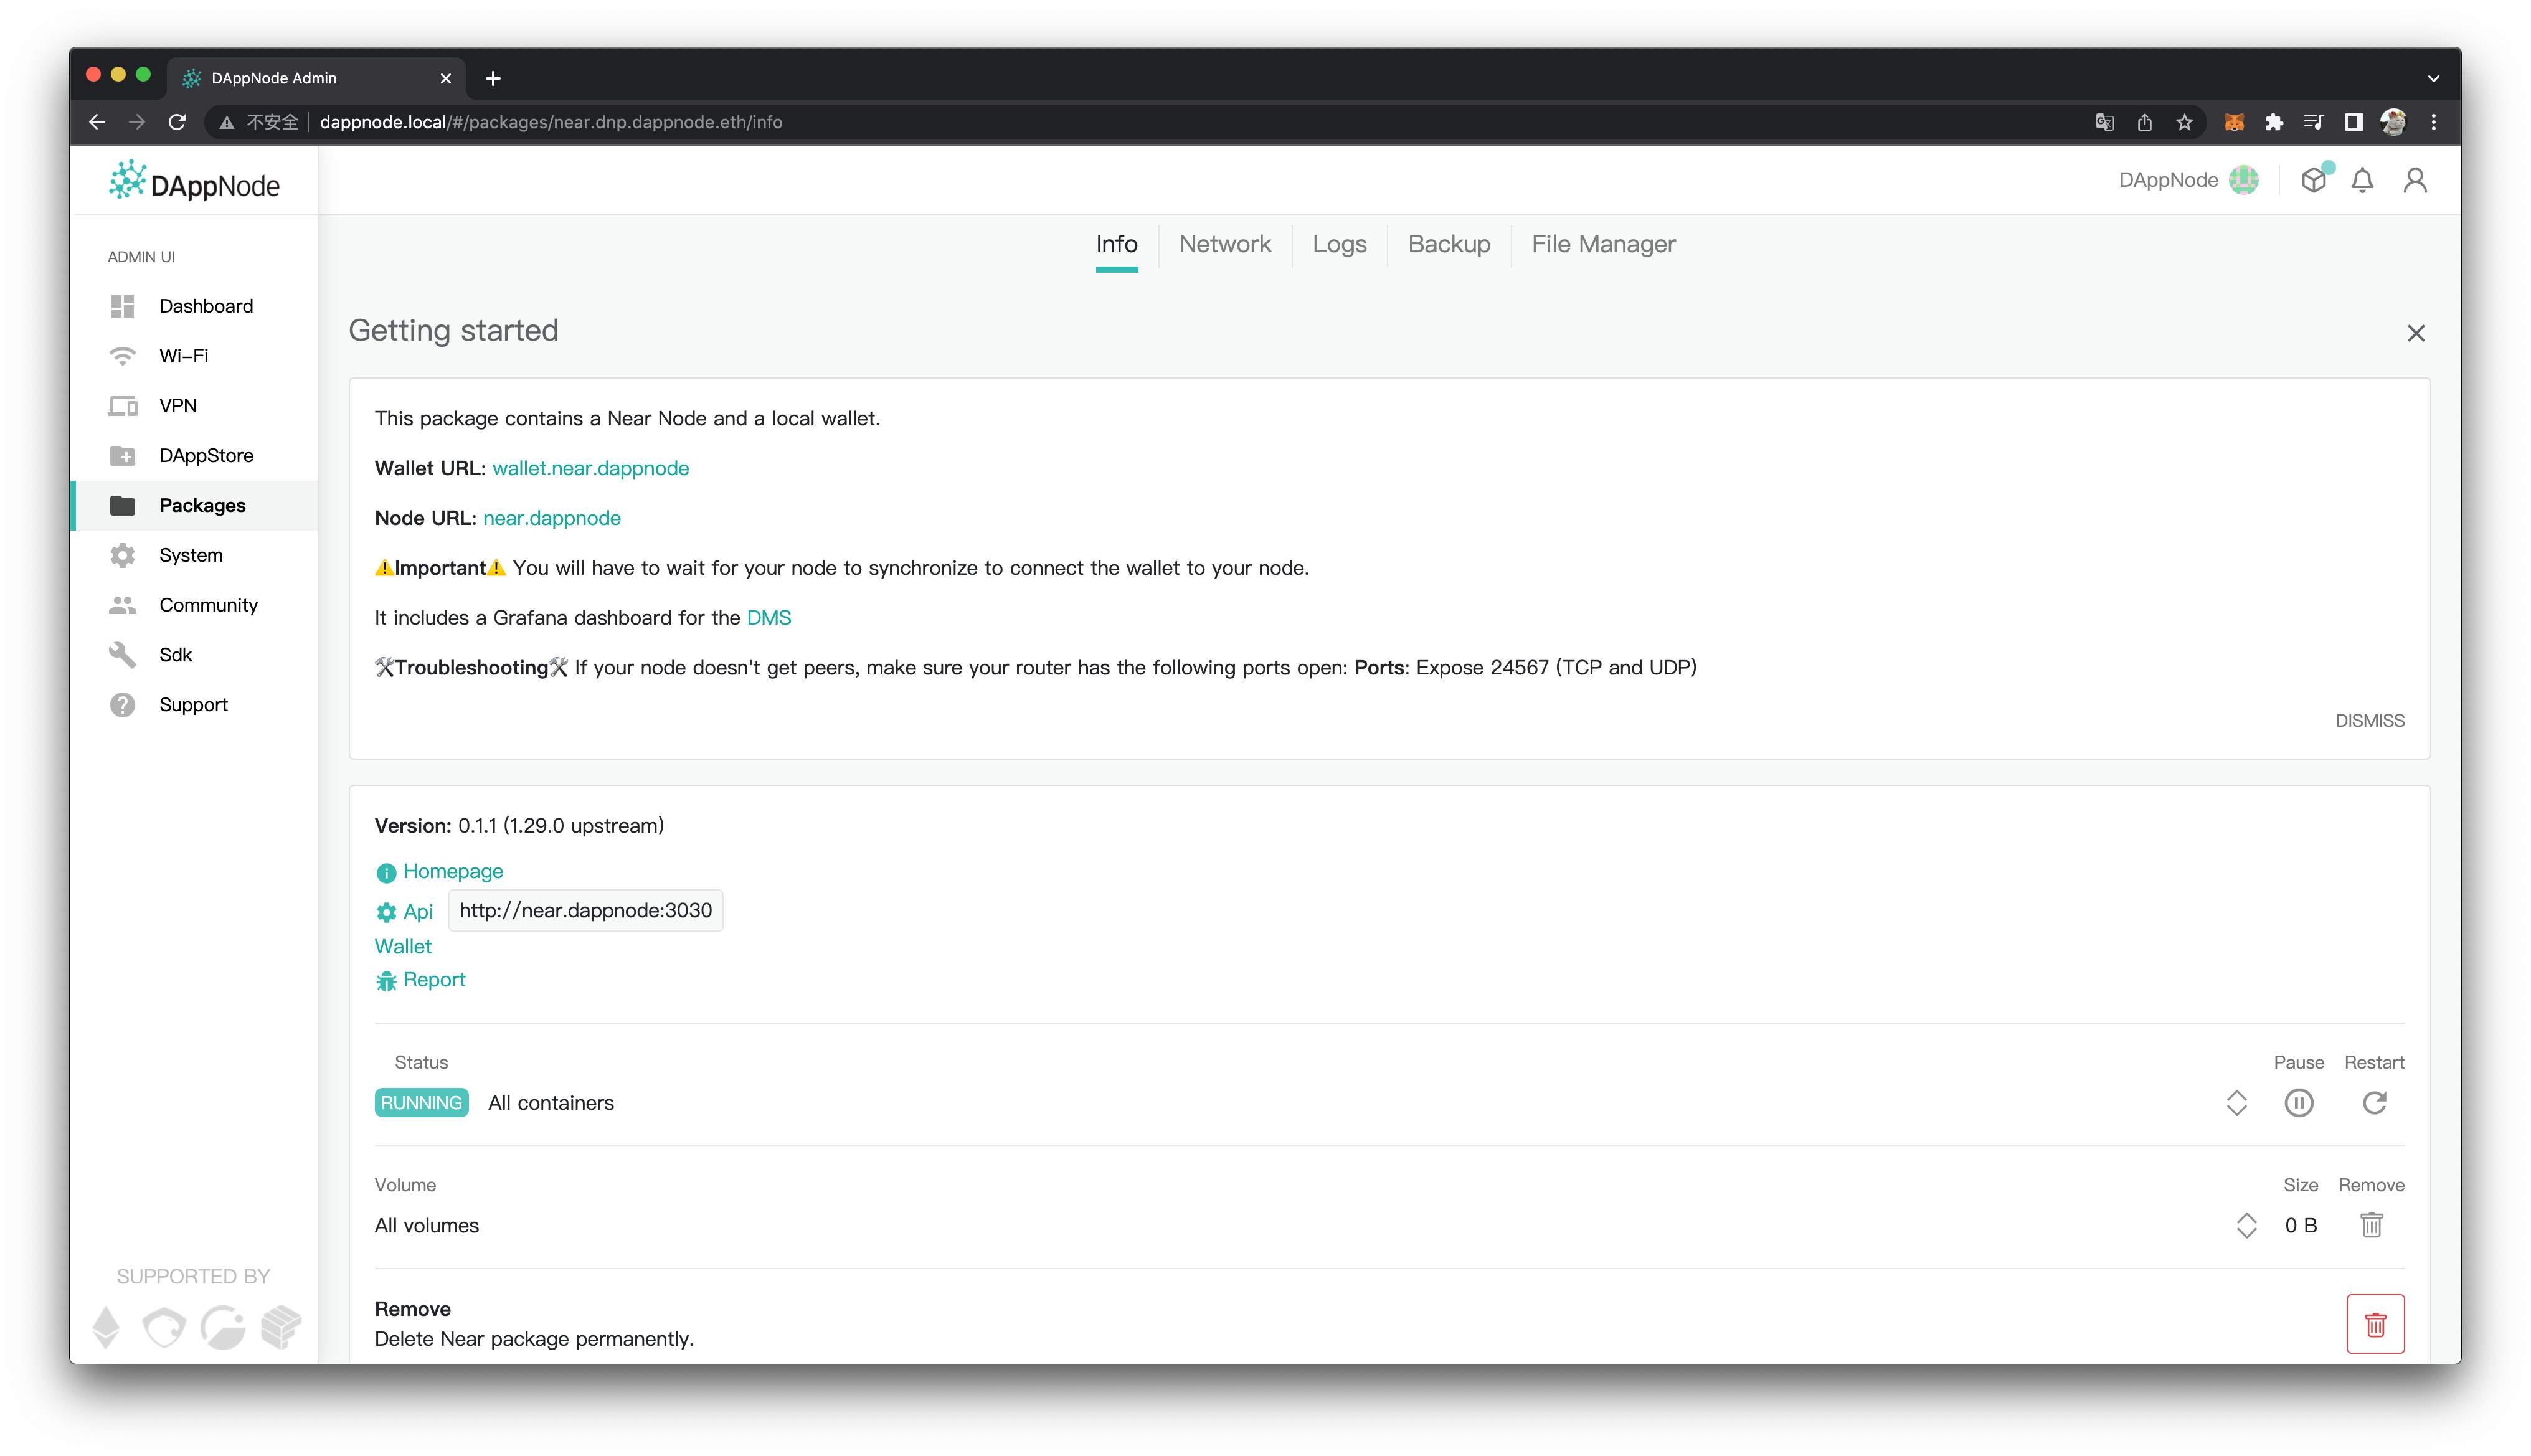The height and width of the screenshot is (1456, 2531).
Task: Open the browser media control queue icon
Action: click(x=2313, y=122)
